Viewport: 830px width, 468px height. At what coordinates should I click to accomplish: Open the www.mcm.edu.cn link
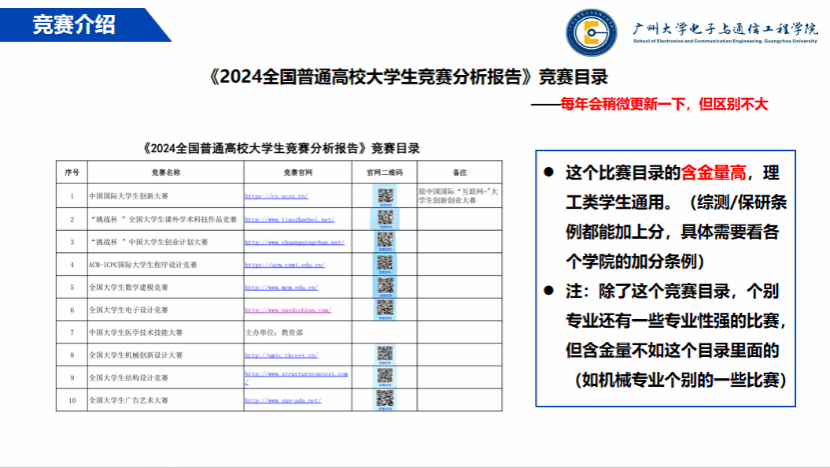point(281,287)
